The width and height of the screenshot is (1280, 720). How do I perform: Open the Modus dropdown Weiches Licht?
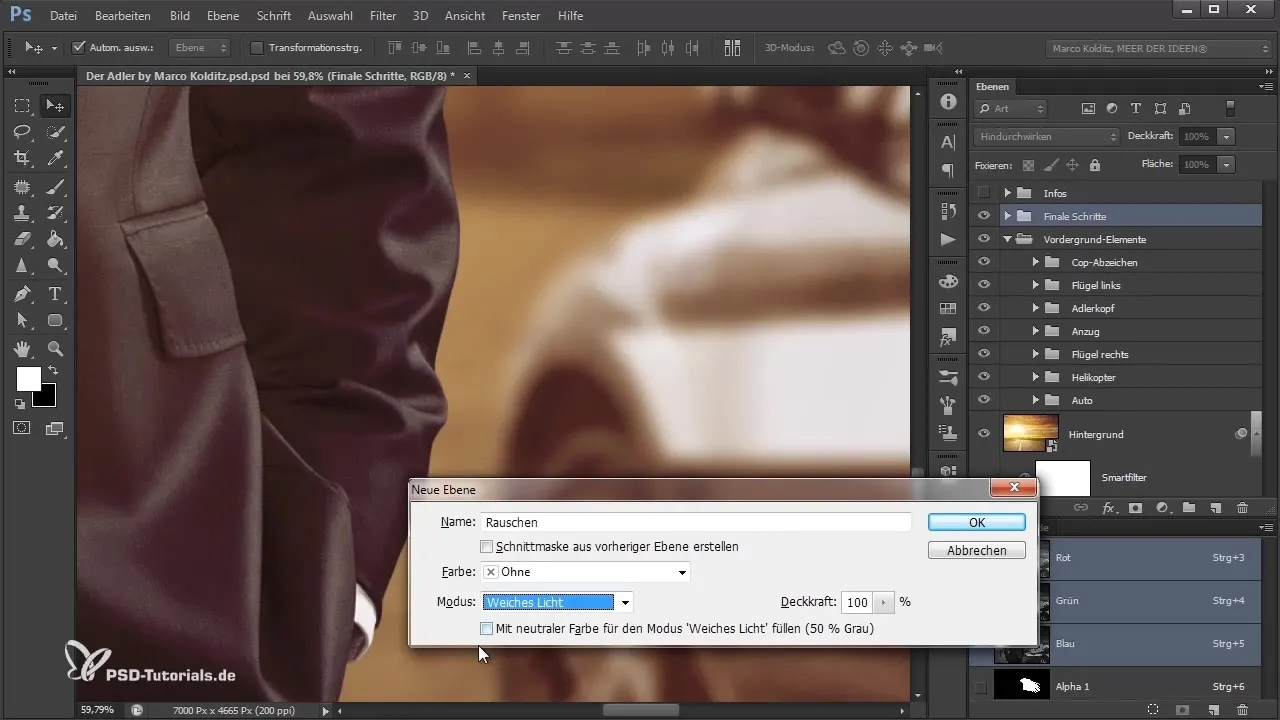click(557, 603)
